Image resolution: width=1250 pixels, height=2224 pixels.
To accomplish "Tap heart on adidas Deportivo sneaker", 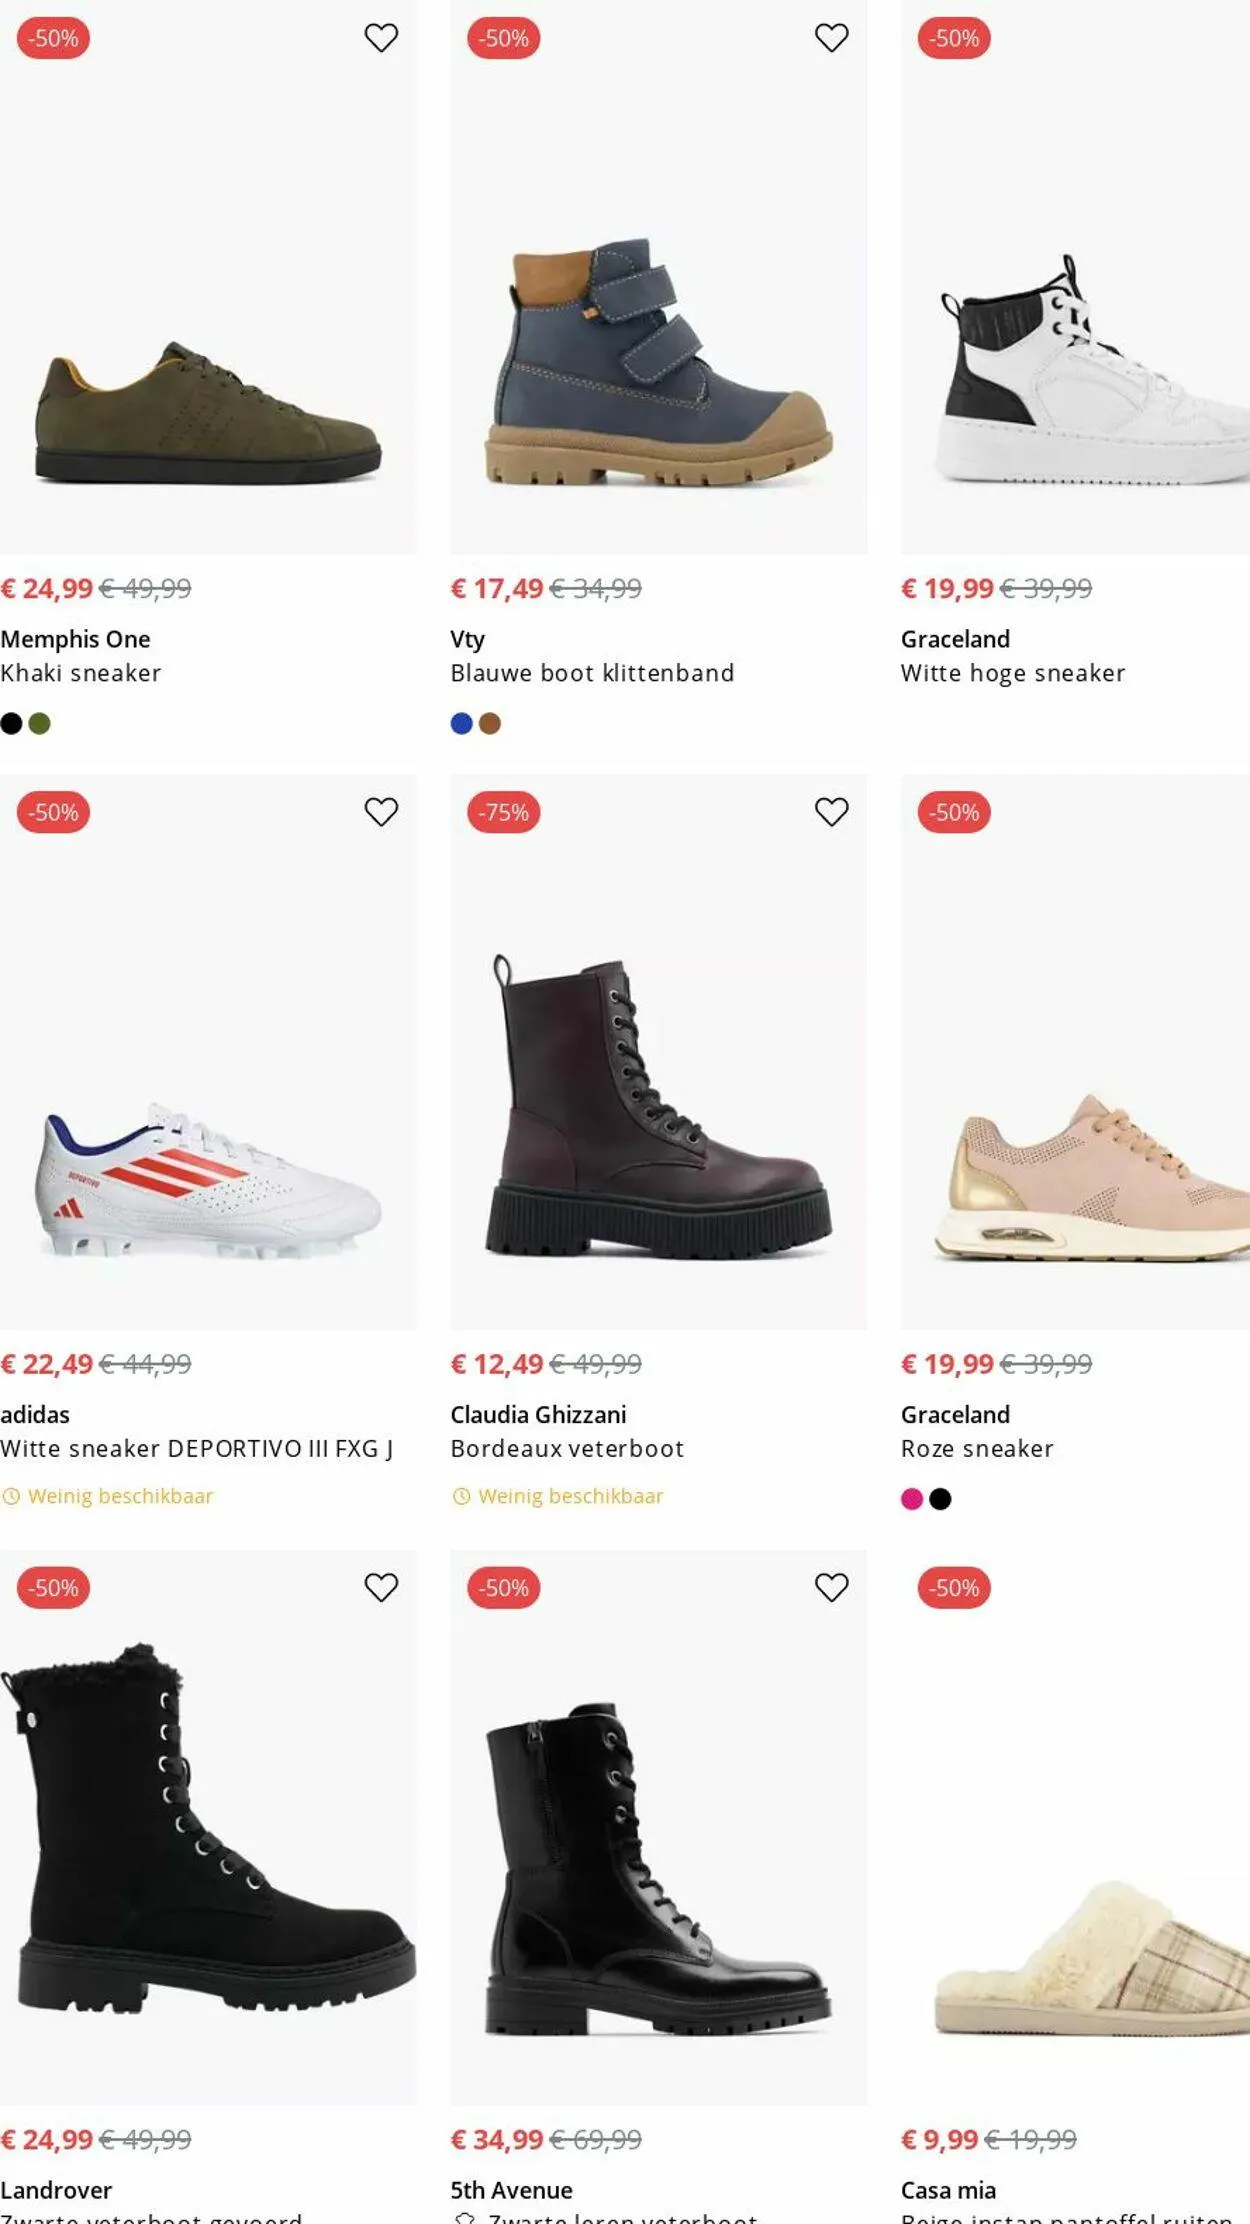I will click(381, 812).
